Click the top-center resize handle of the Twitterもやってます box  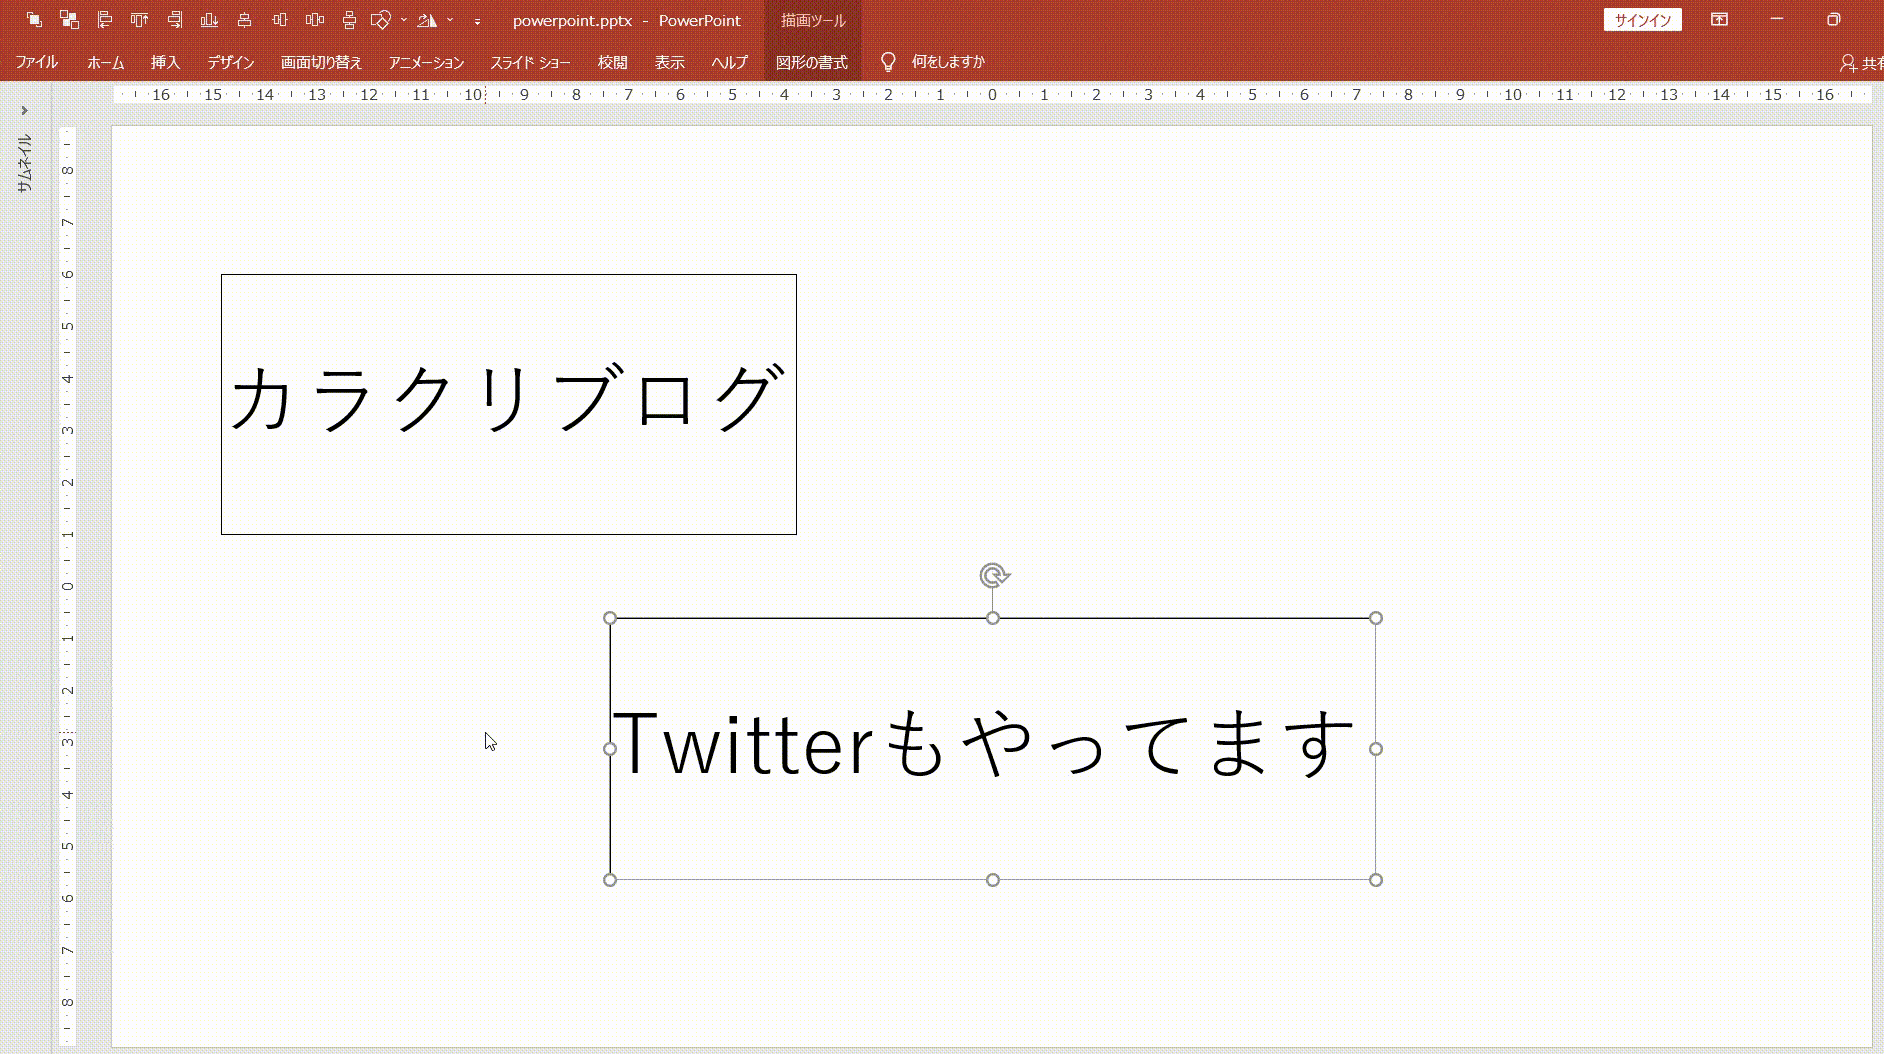[x=993, y=618]
